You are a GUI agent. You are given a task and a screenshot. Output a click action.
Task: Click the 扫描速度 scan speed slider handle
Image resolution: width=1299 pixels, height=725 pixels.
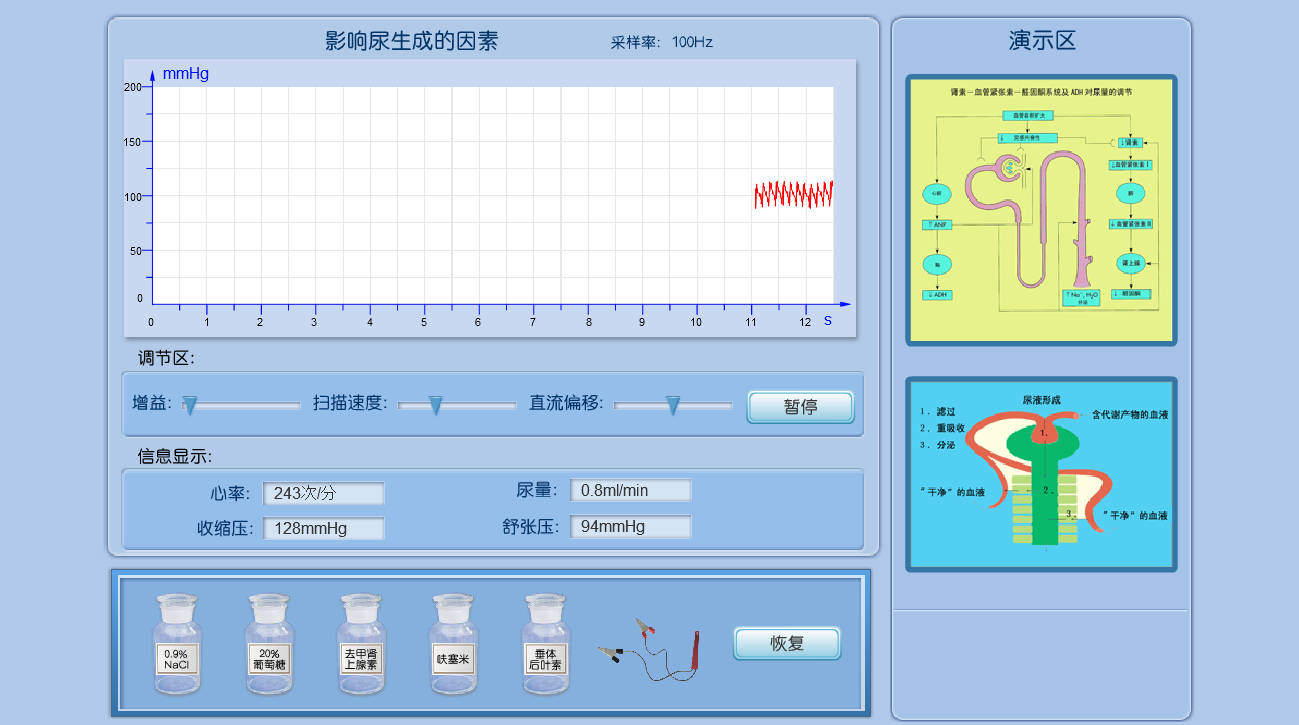435,405
